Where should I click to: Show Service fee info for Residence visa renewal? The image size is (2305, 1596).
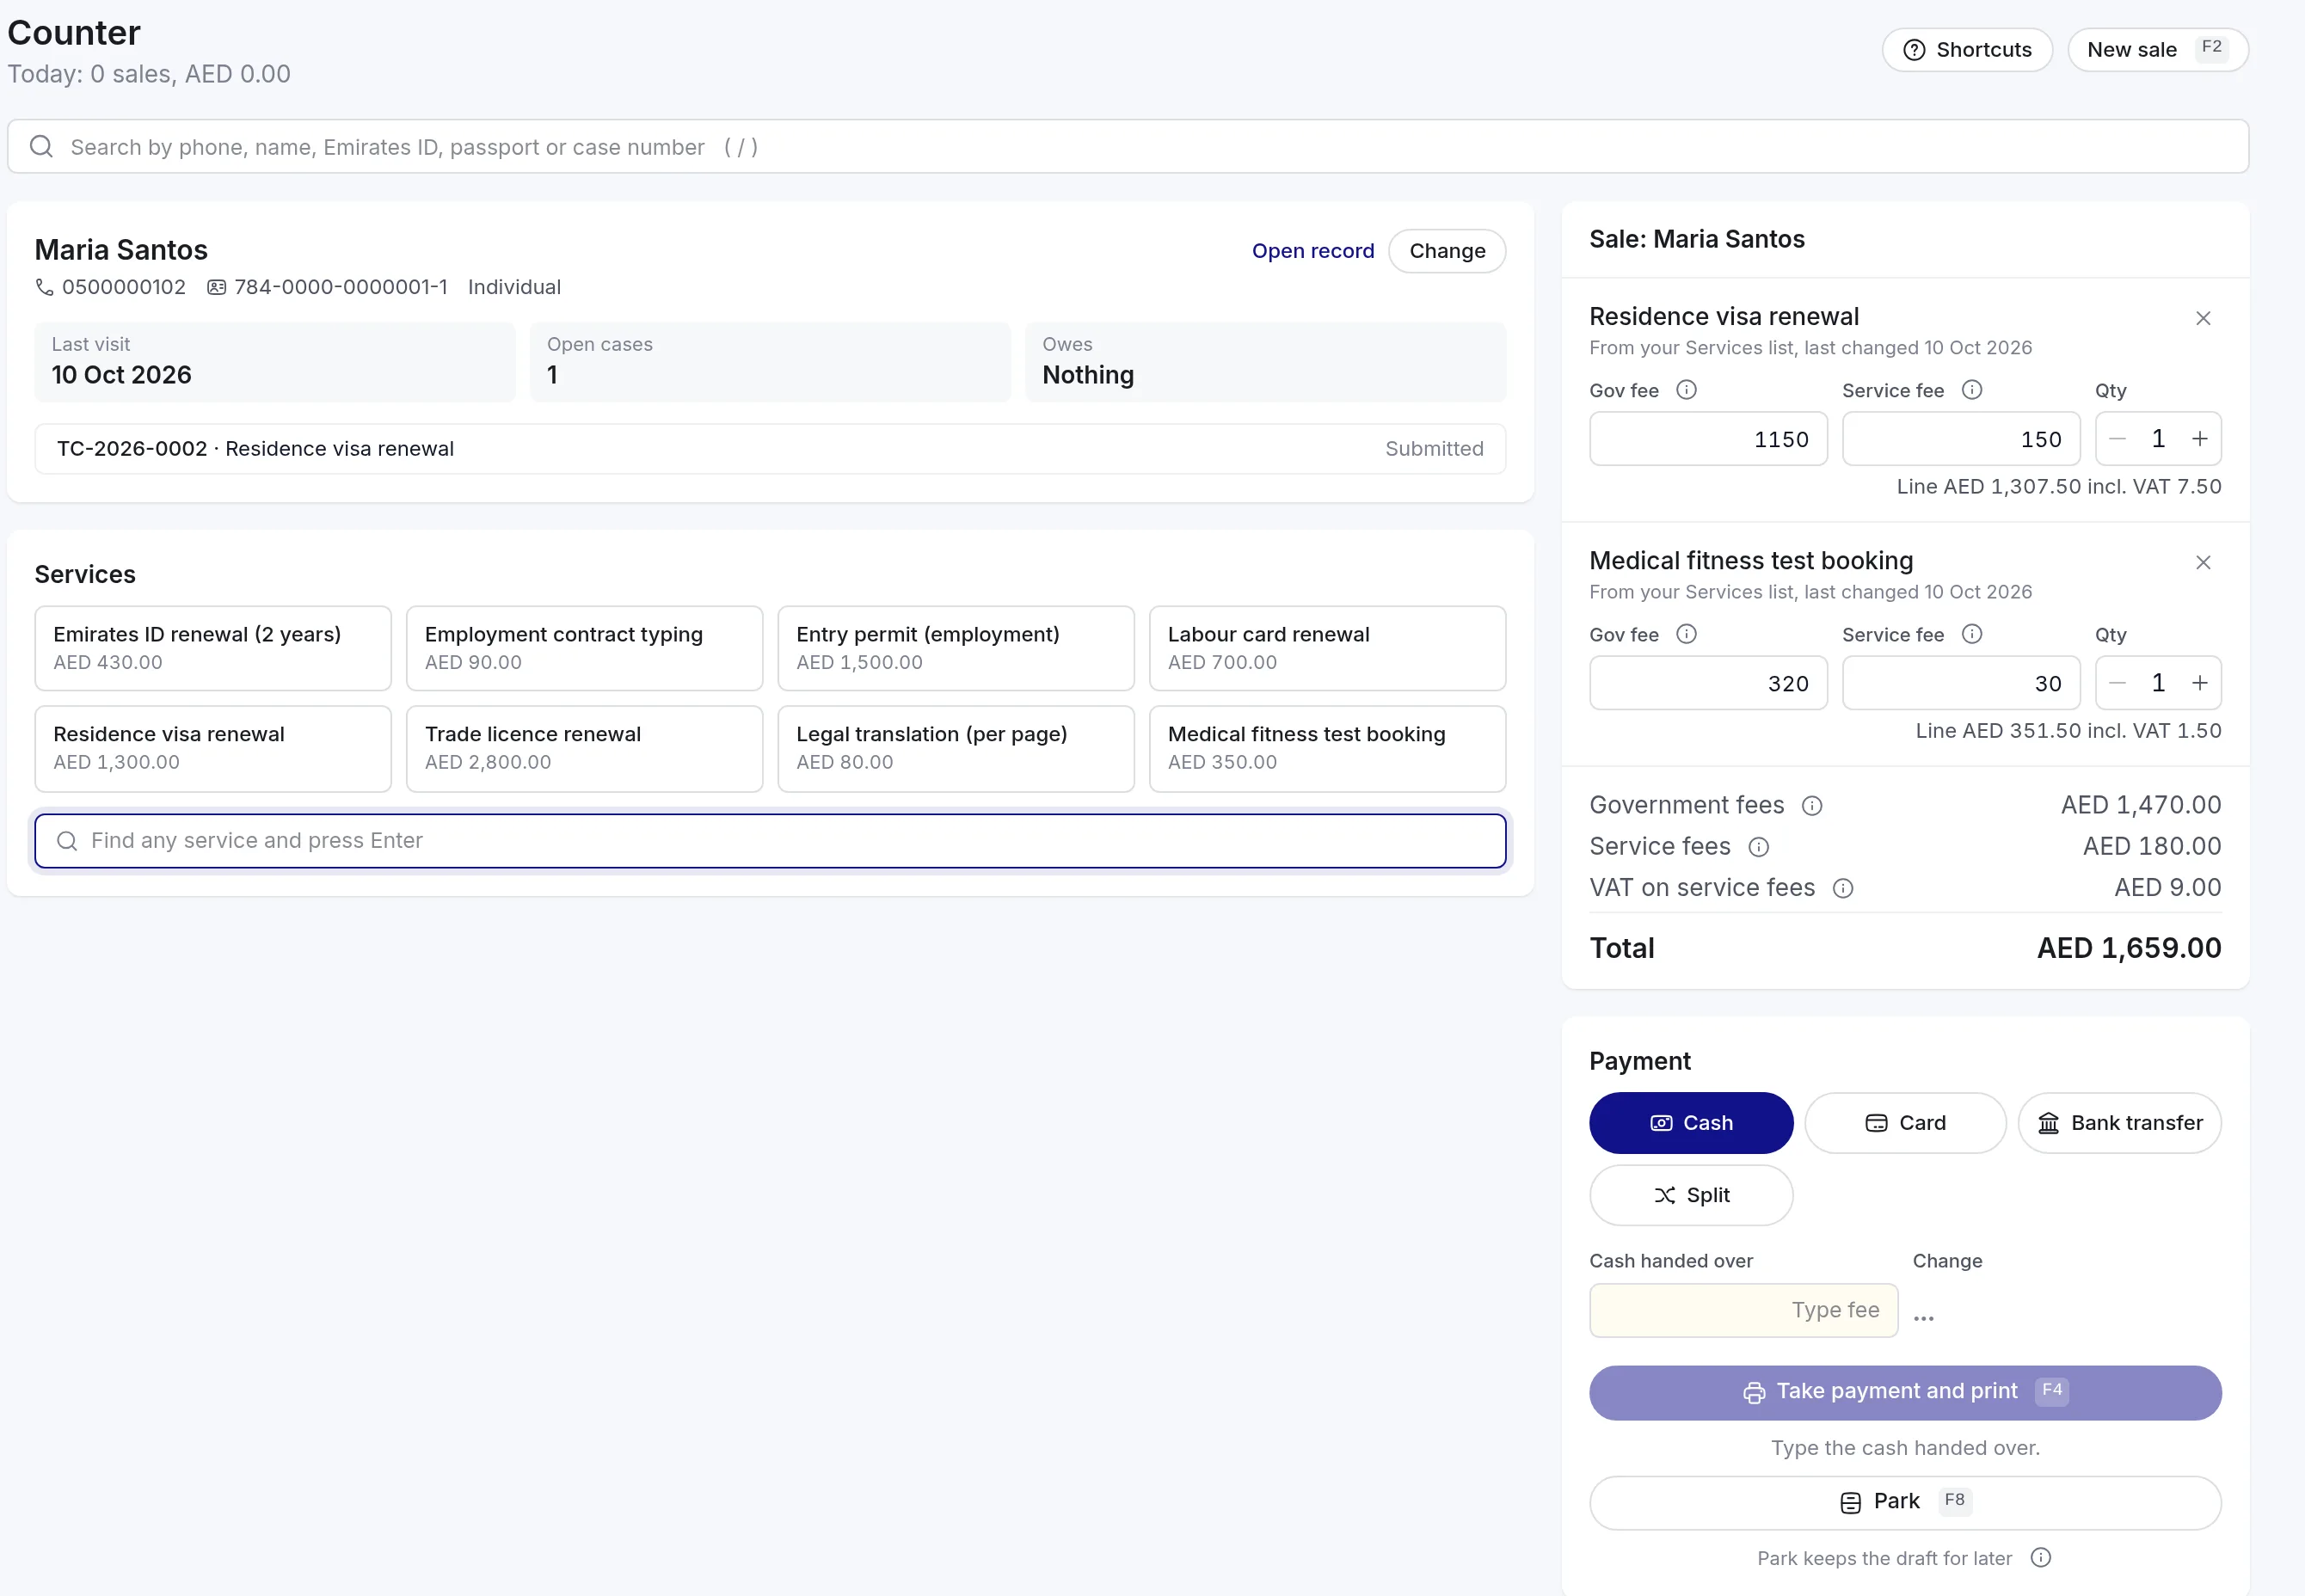1971,390
